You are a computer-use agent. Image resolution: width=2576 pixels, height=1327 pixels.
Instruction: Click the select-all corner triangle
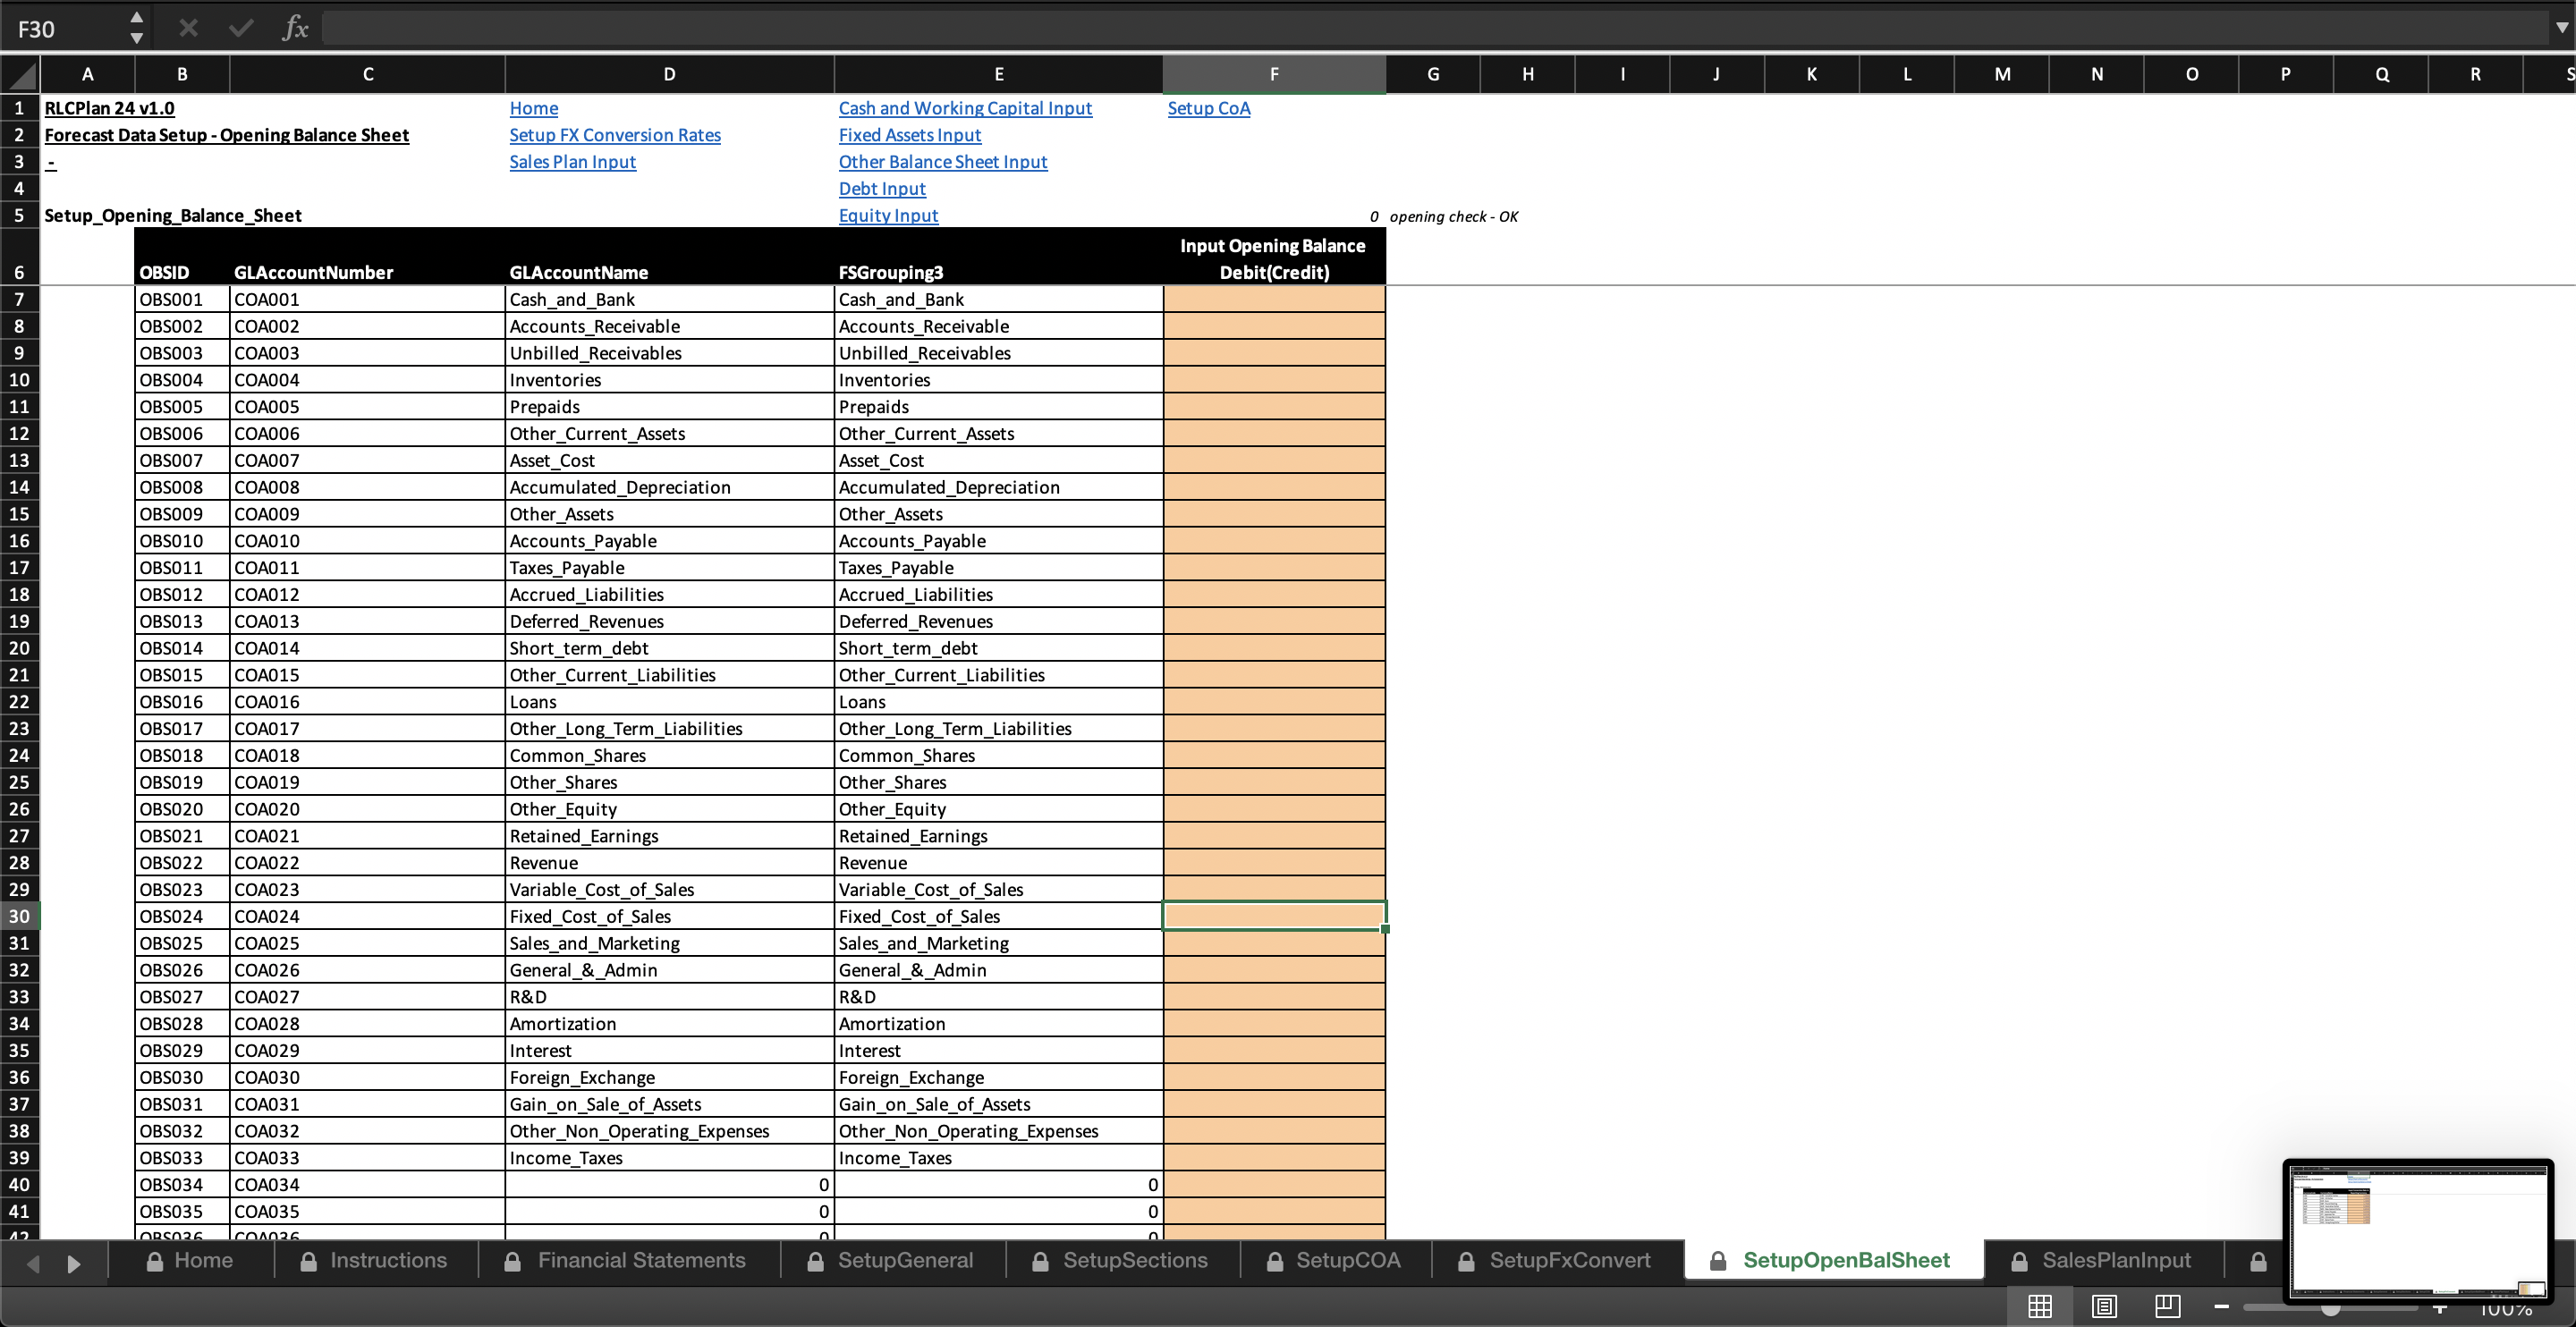[x=20, y=74]
